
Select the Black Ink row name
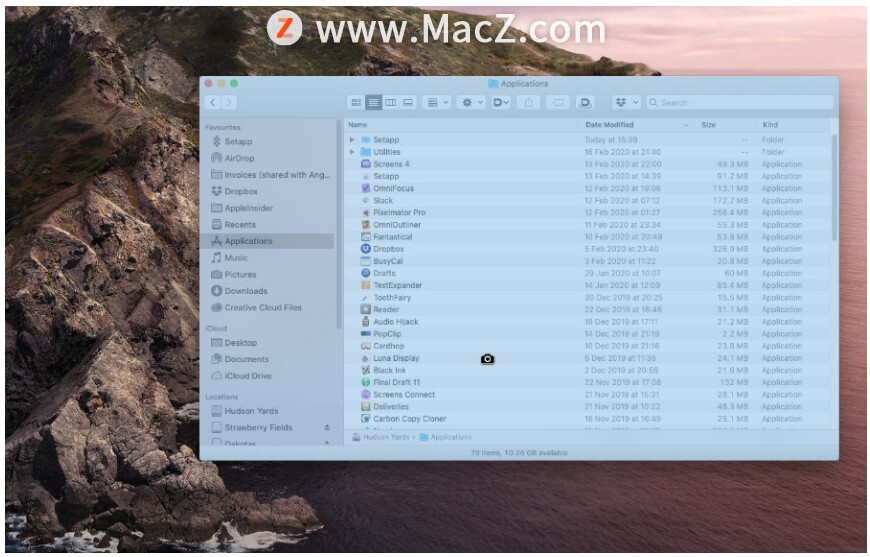[390, 371]
